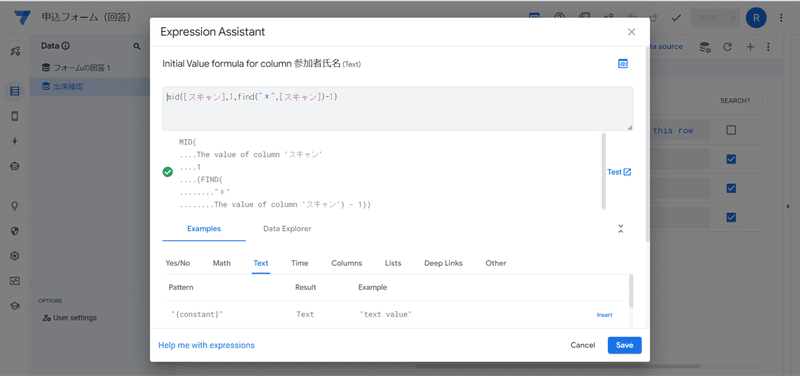Click the Actions lightning bolt icon

coord(15,141)
